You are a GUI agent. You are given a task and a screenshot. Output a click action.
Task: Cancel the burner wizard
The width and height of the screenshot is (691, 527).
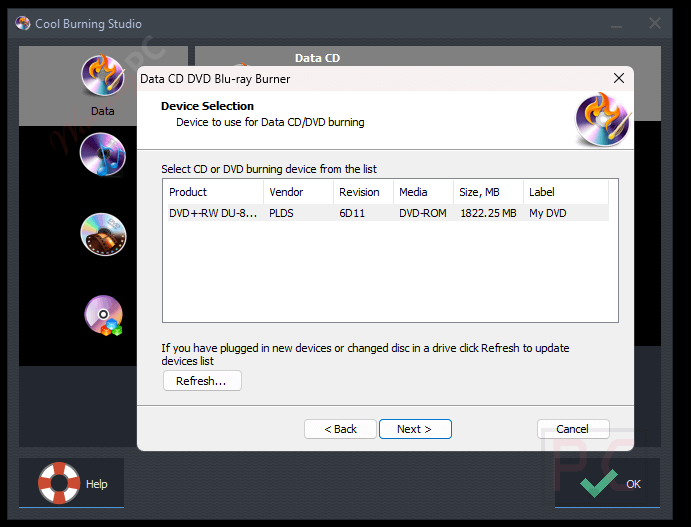573,429
